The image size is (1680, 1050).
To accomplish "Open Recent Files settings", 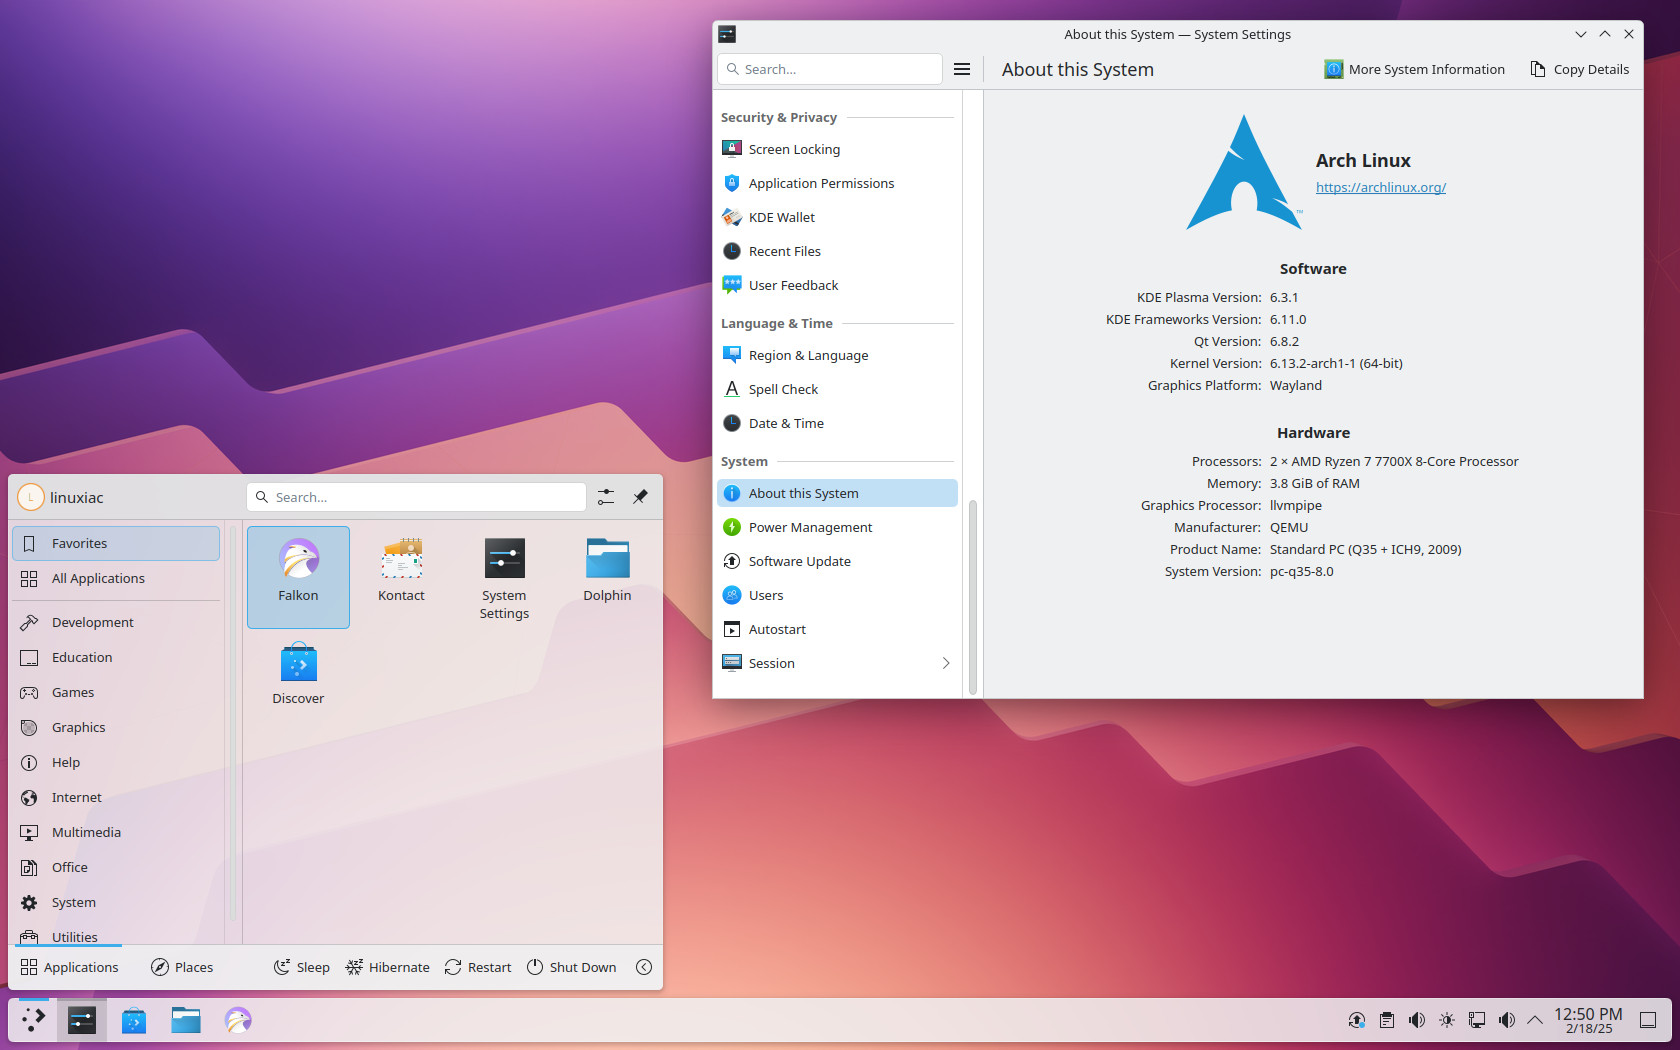I will (837, 251).
